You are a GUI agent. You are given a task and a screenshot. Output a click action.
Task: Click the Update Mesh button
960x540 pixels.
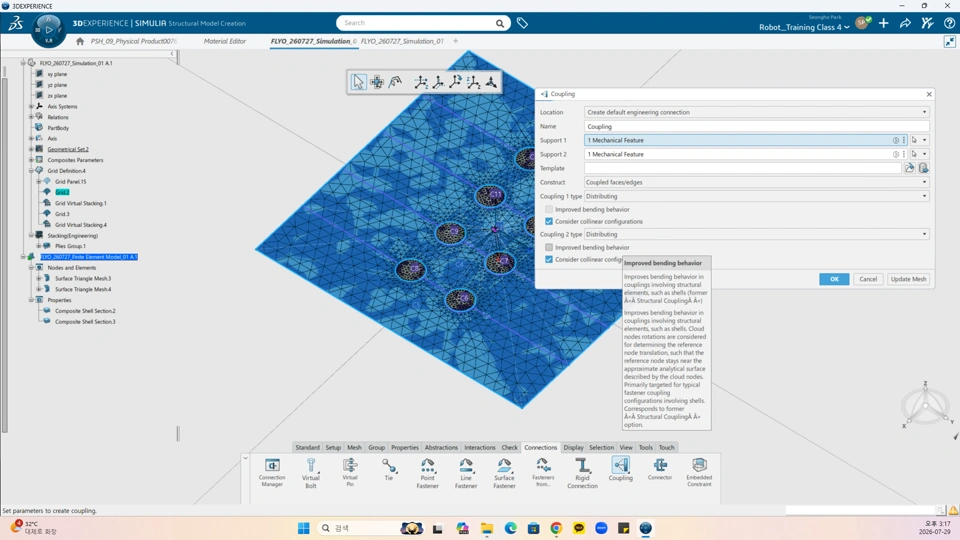[x=909, y=279]
